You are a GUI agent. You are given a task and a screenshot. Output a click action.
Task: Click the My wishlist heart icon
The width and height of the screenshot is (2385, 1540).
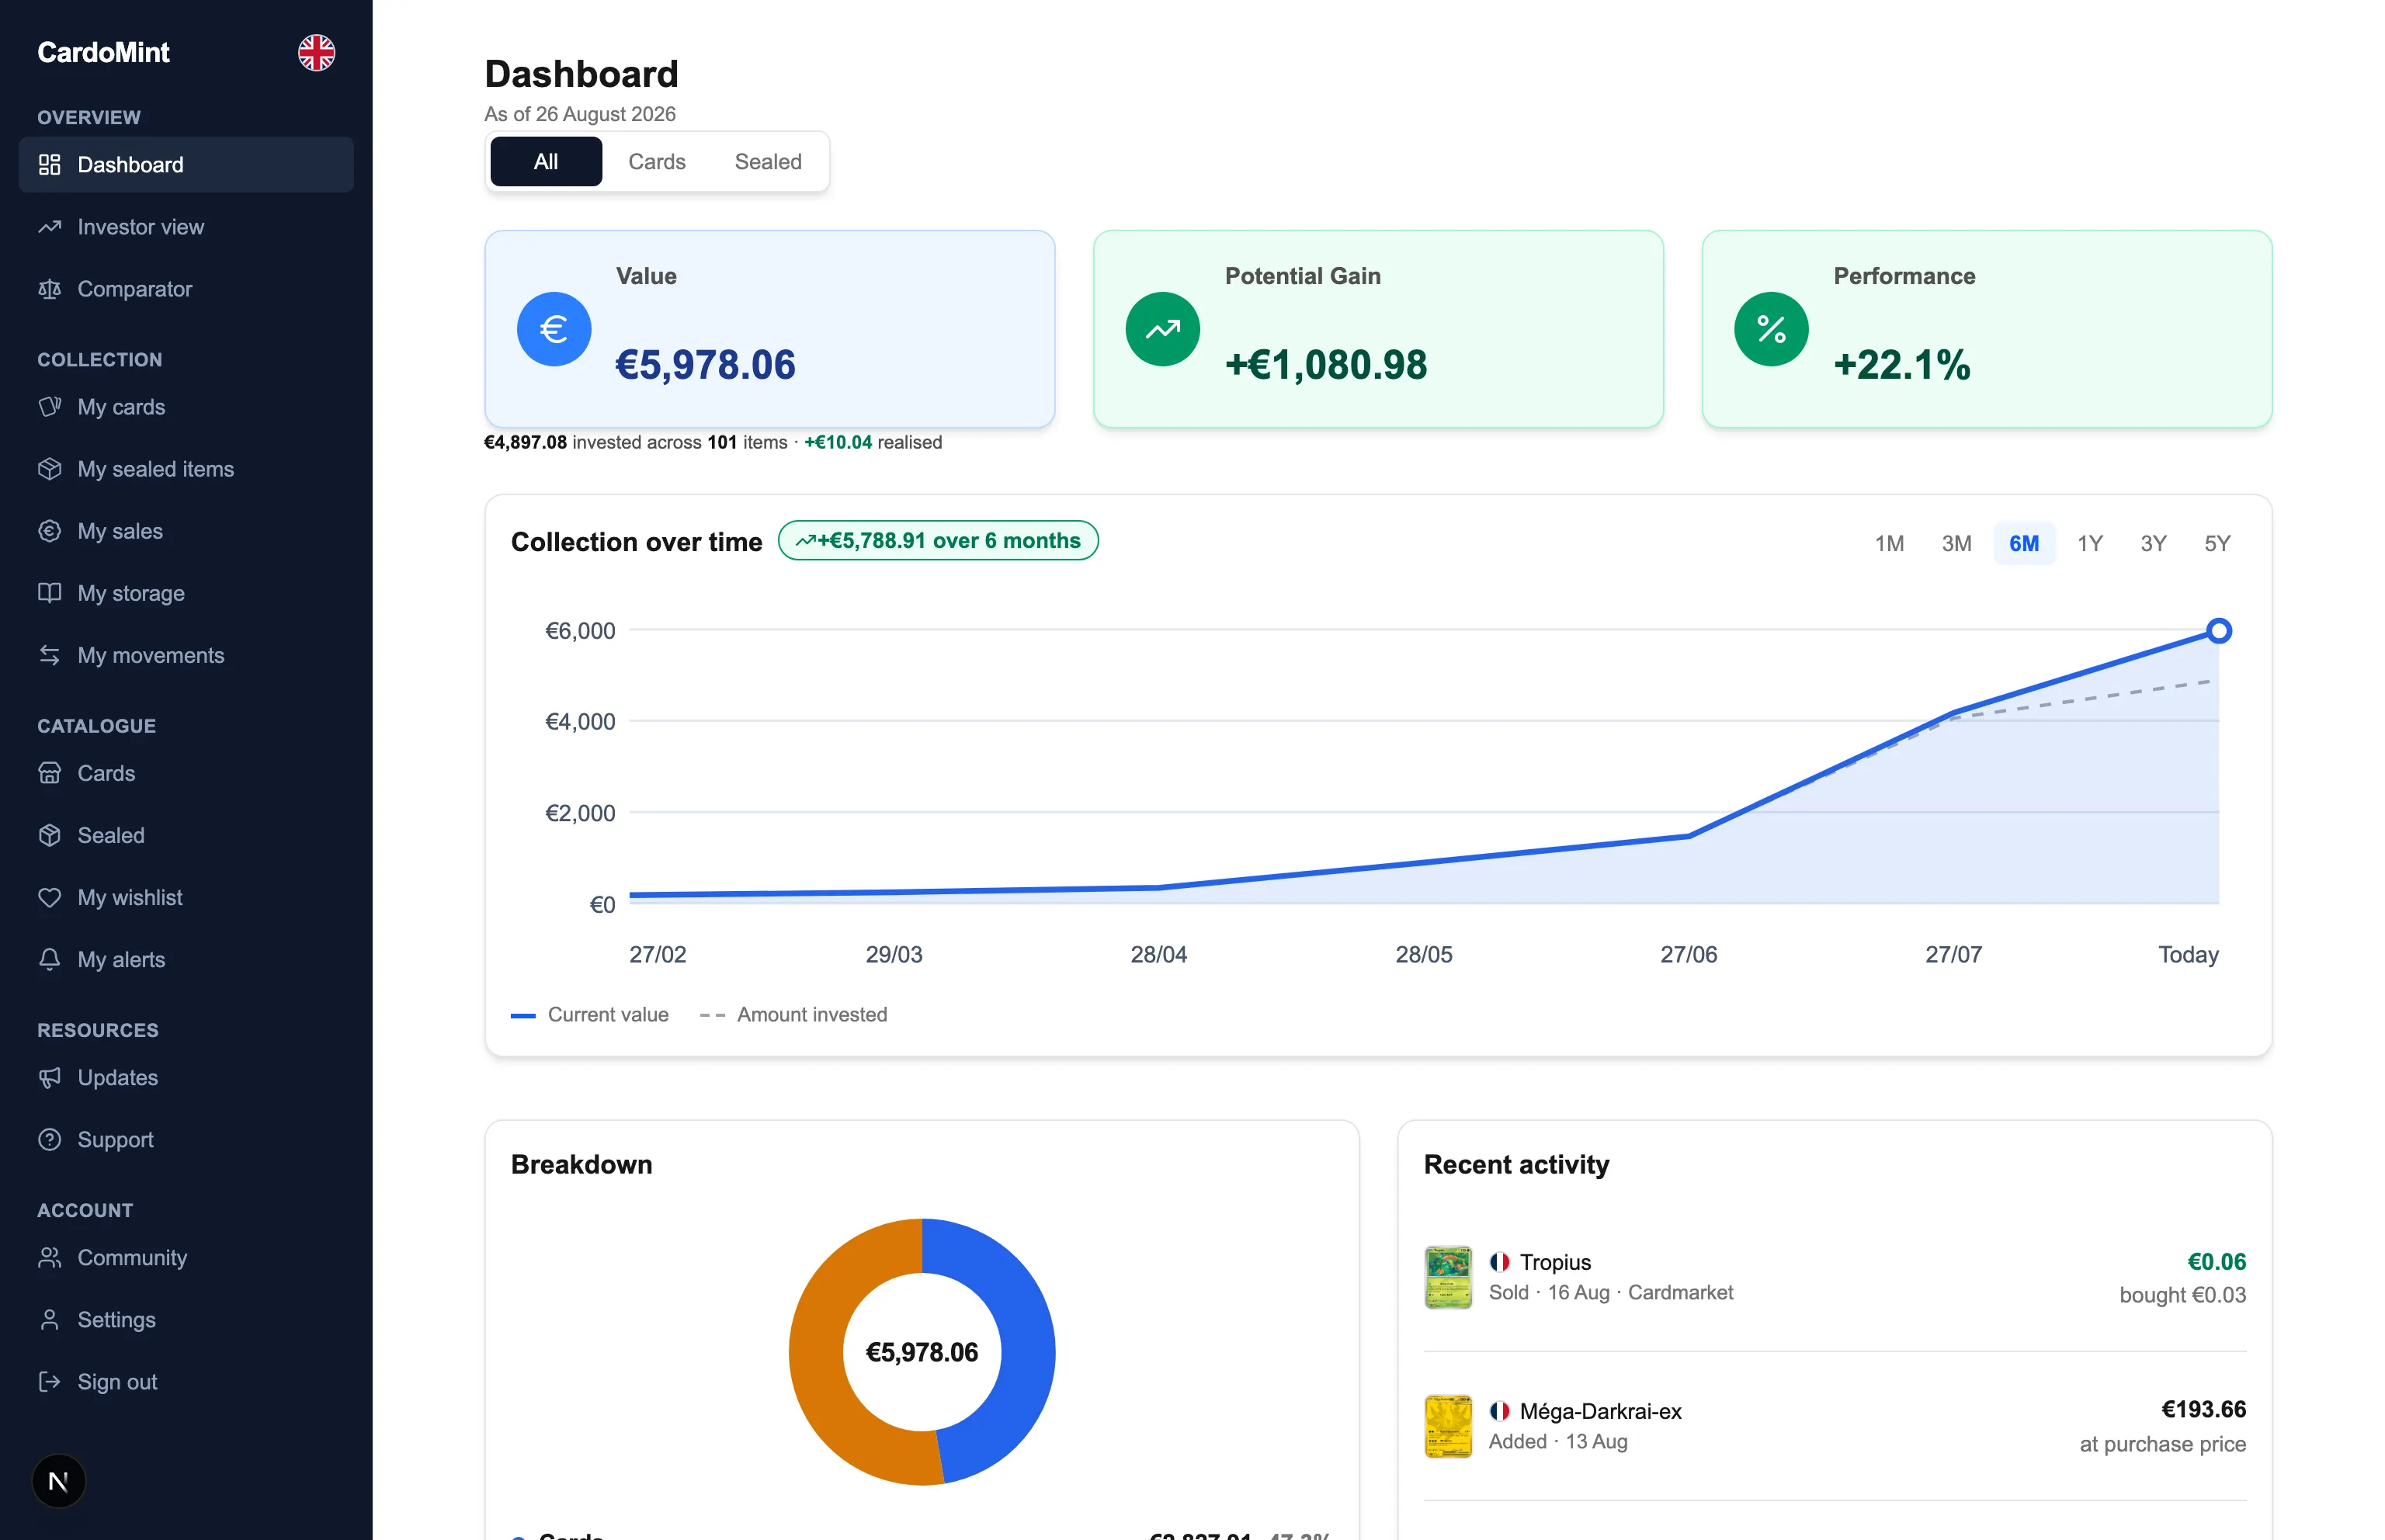tap(50, 897)
